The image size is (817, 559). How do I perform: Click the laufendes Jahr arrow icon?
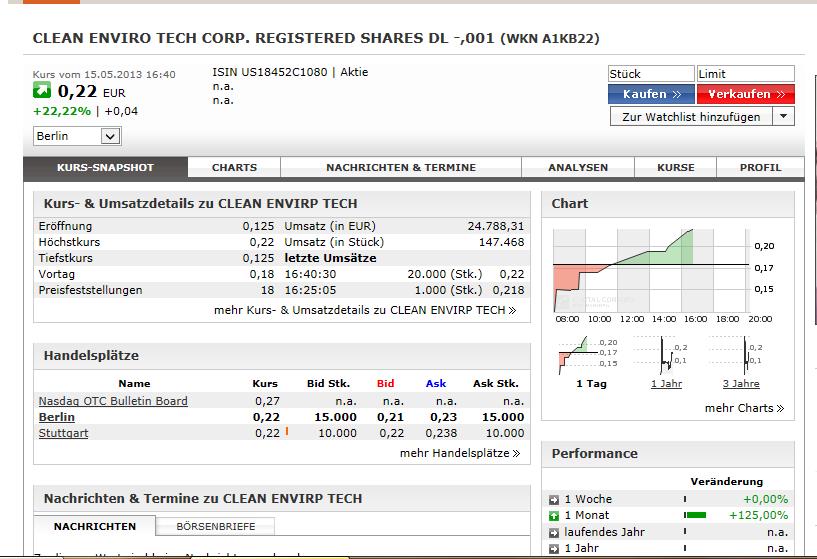point(555,532)
